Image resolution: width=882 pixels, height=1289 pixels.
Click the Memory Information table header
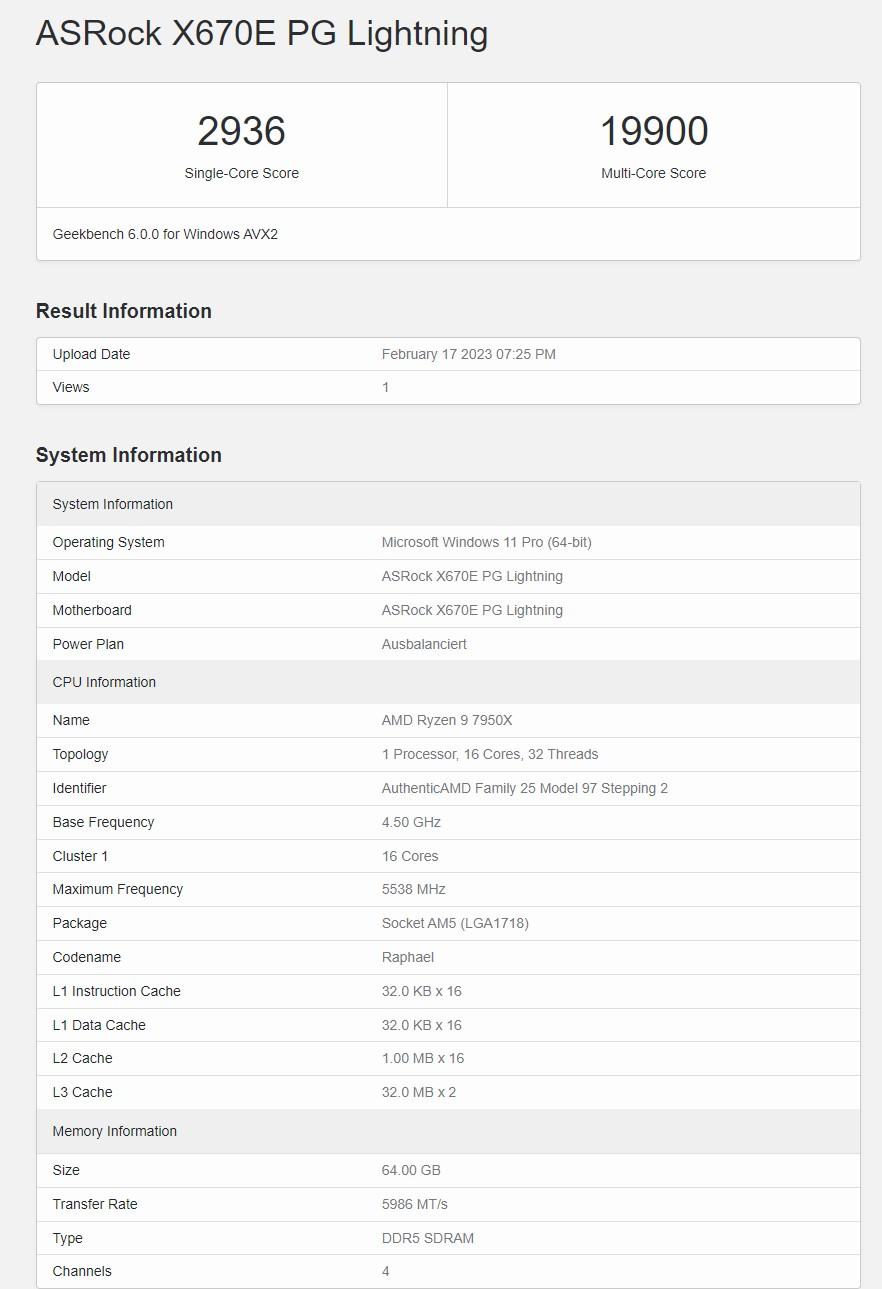pyautogui.click(x=114, y=1131)
